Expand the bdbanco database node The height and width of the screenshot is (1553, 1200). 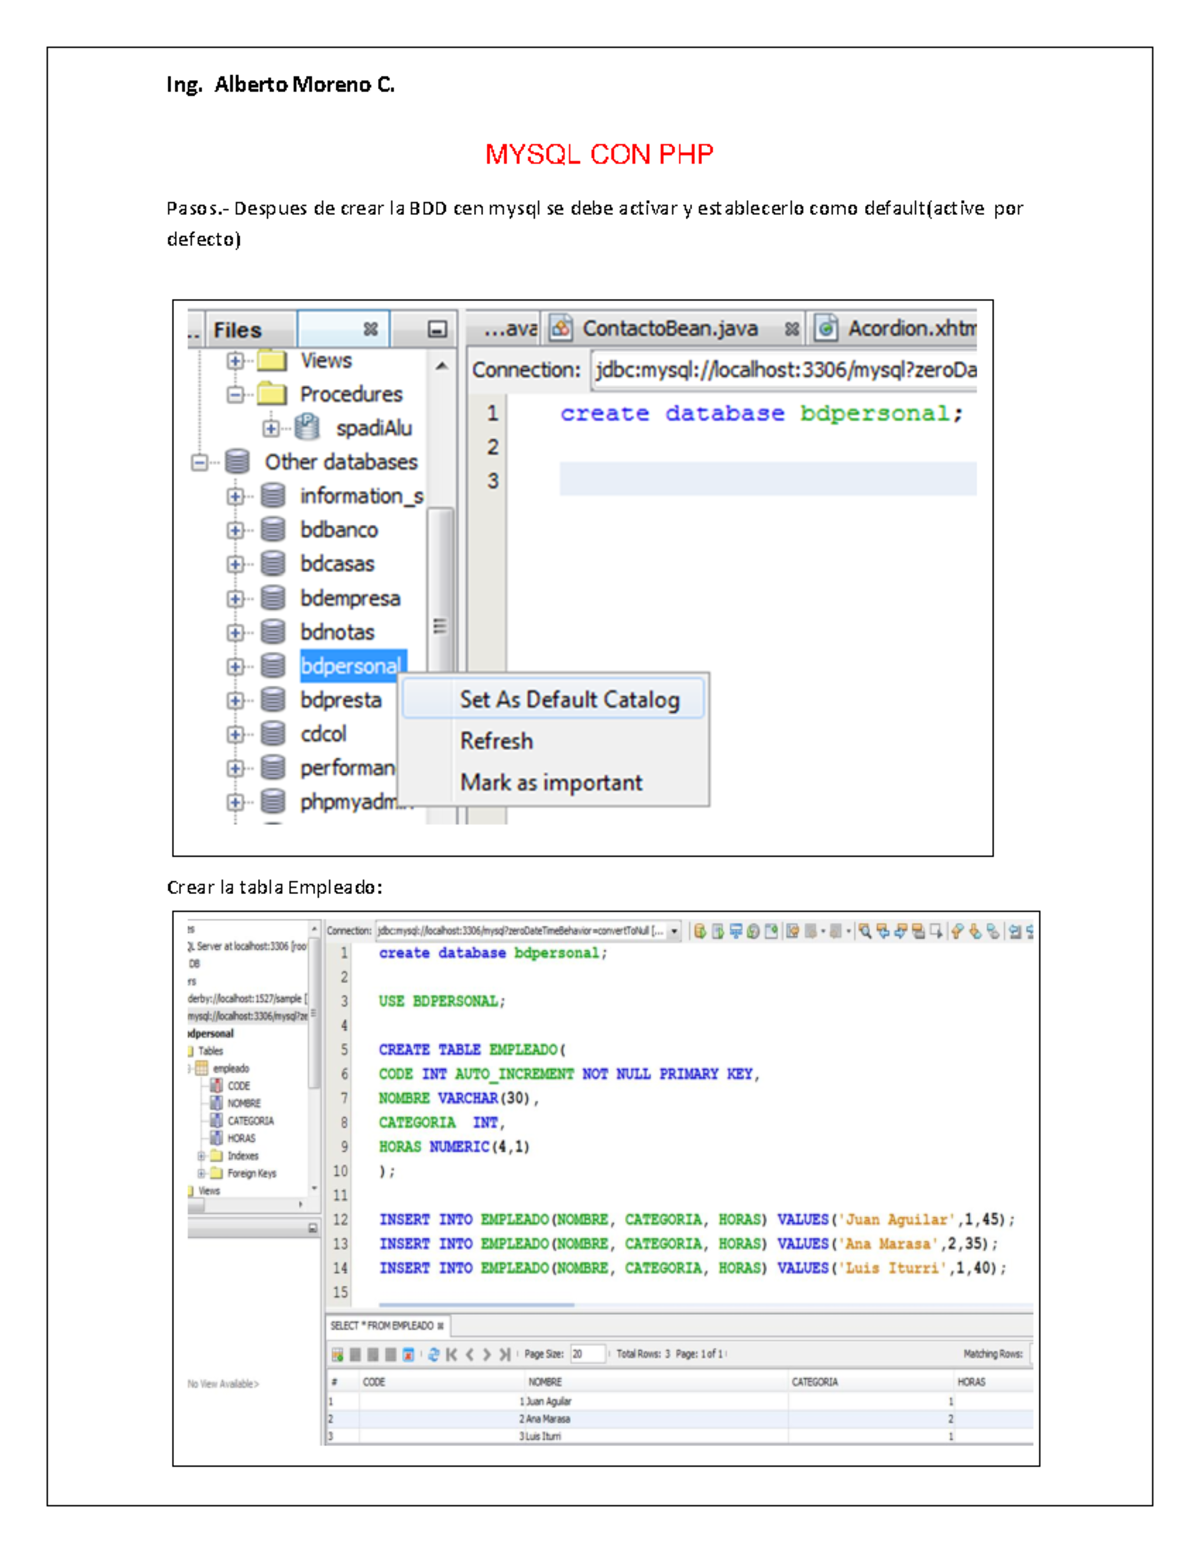click(x=236, y=530)
